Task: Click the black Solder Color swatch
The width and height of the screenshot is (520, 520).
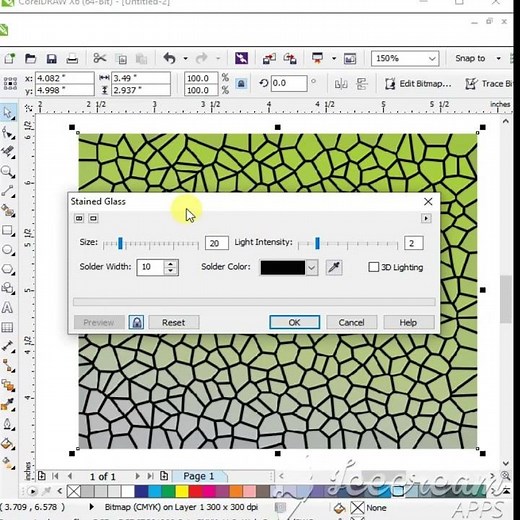Action: [x=283, y=268]
